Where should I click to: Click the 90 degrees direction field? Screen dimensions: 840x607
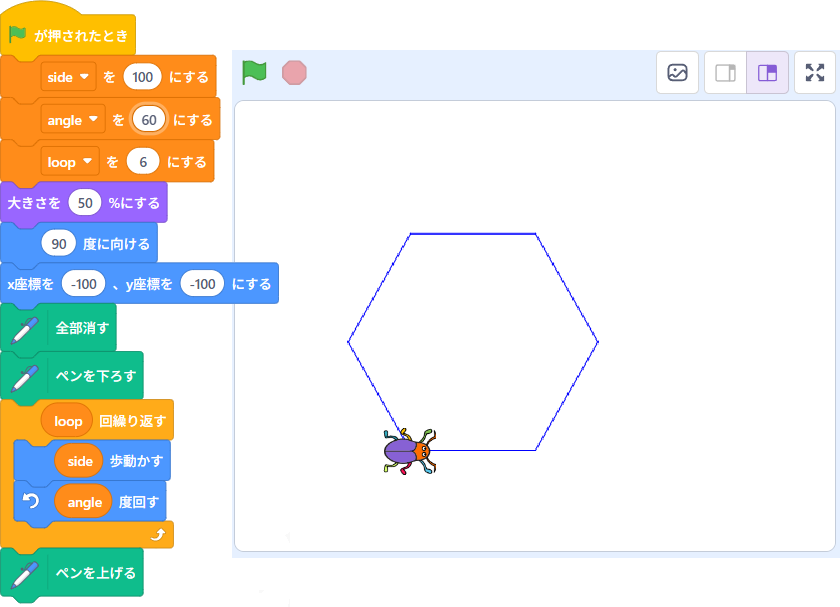coord(58,244)
